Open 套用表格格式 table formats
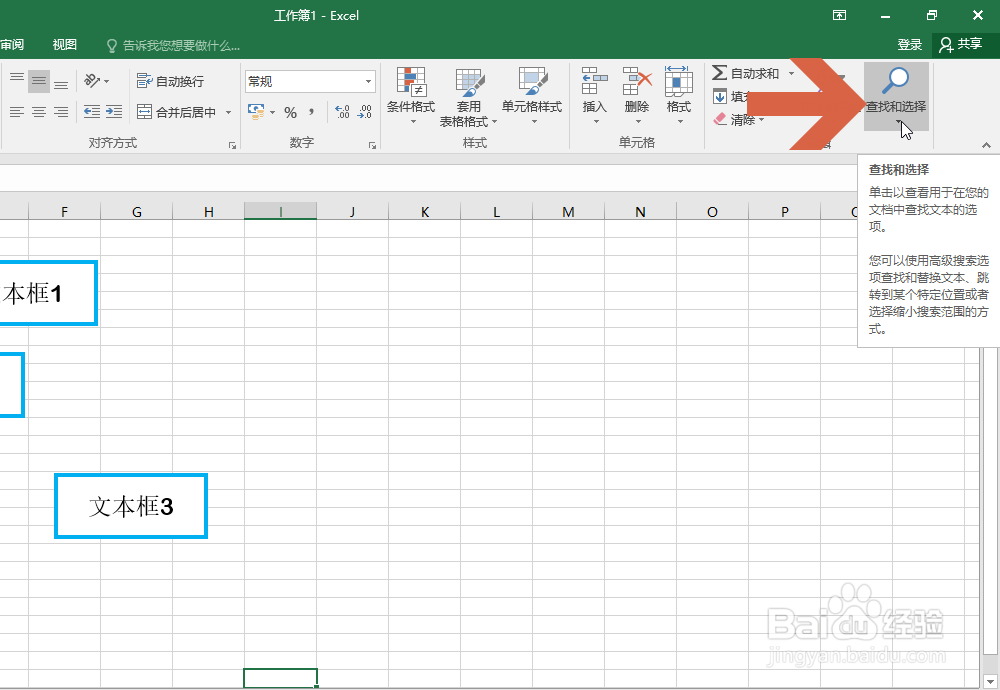Viewport: 1000px width, 690px height. coord(469,96)
